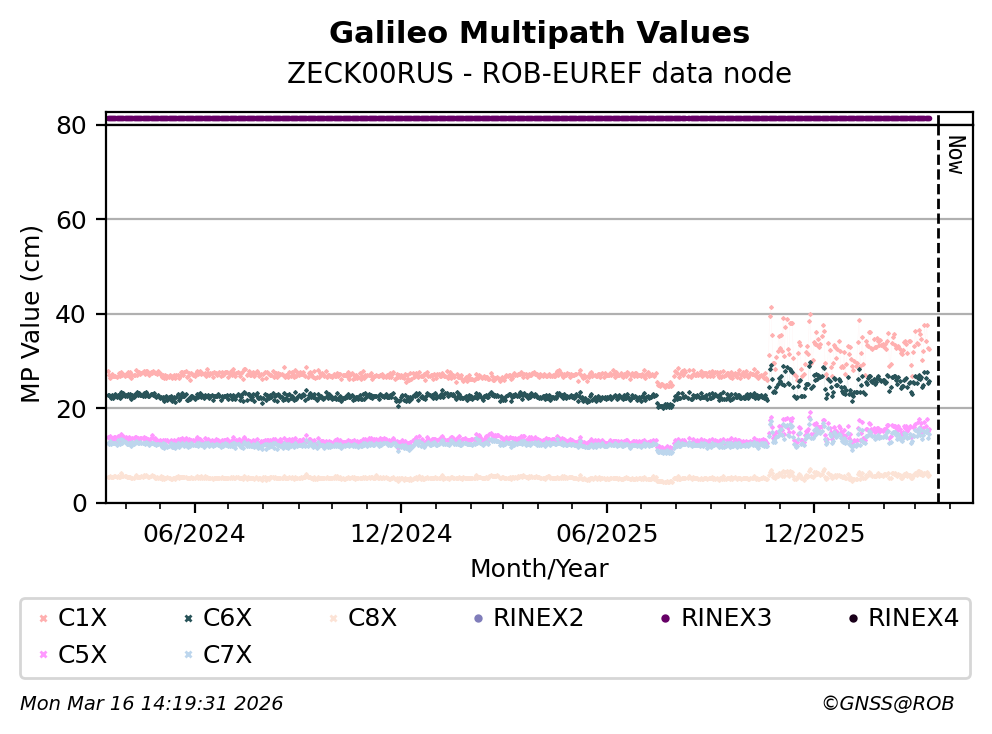Select the C6X legend label text
Image resolution: width=992 pixels, height=734 pixels.
coord(227,618)
